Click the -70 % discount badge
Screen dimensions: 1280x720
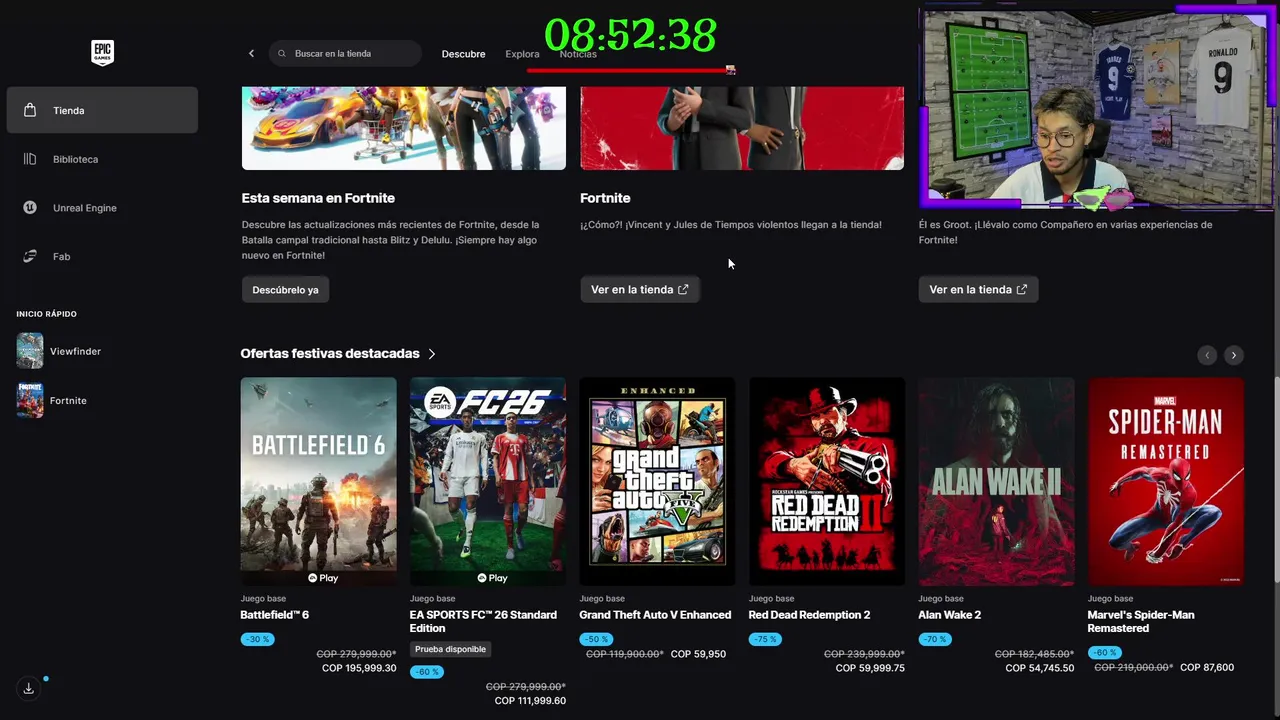tap(934, 639)
